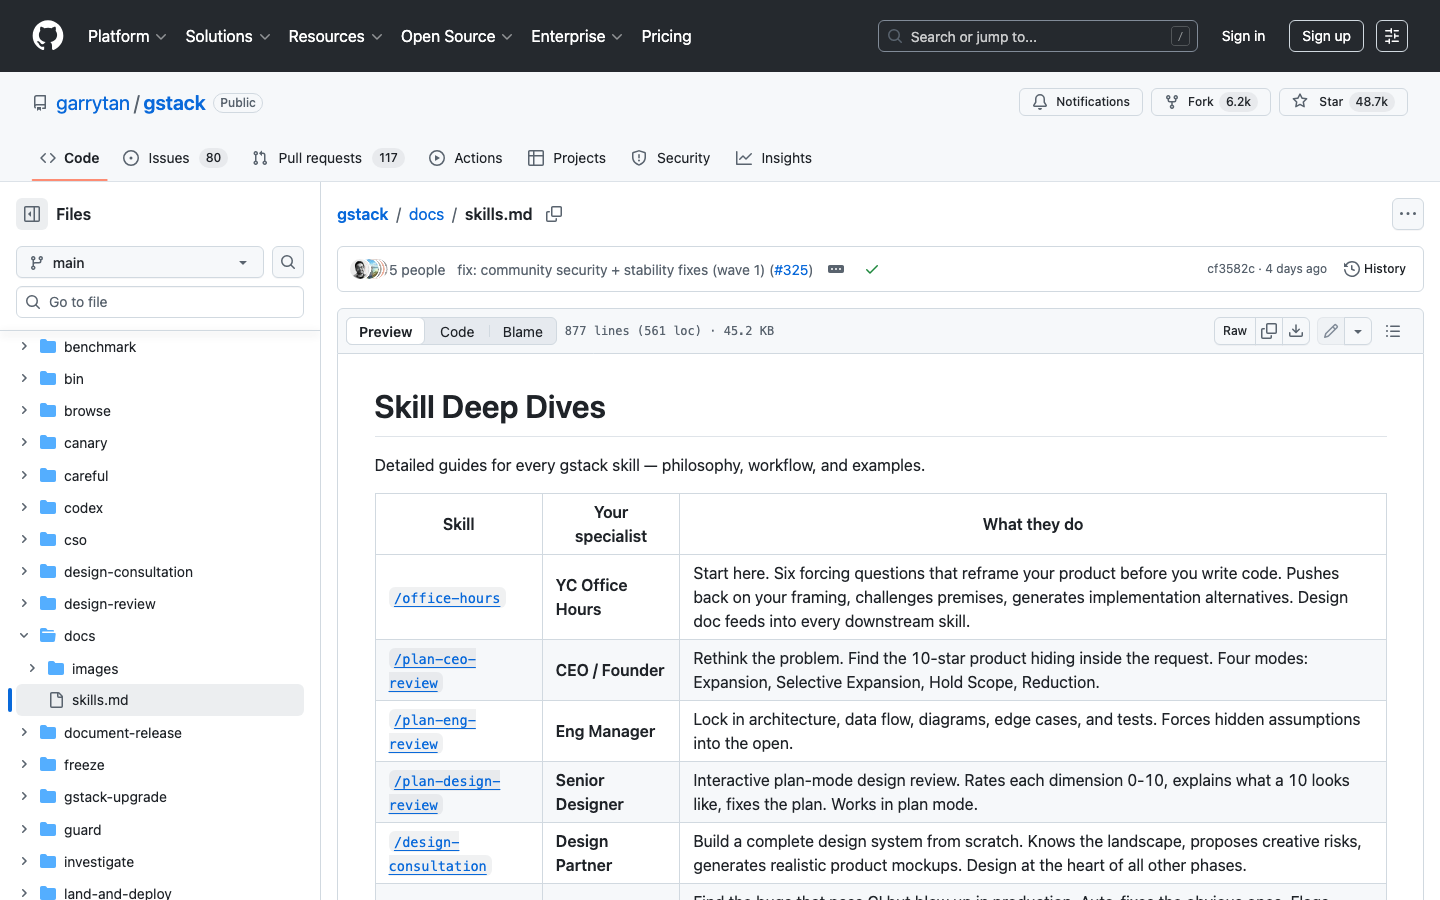Switch to the Blame view
Image resolution: width=1440 pixels, height=900 pixels.
pyautogui.click(x=523, y=332)
